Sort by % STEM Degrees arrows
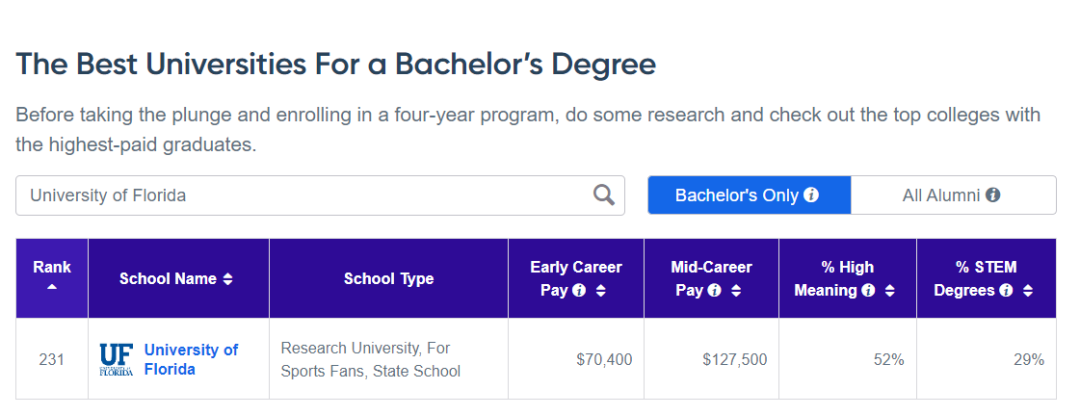This screenshot has width=1080, height=416. [x=1027, y=291]
